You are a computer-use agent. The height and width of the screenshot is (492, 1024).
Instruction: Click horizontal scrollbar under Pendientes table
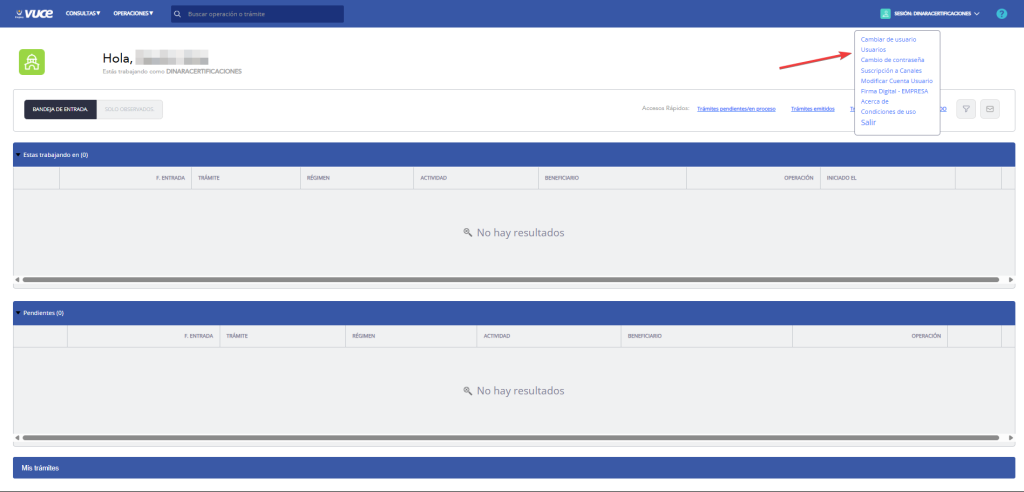click(x=510, y=438)
